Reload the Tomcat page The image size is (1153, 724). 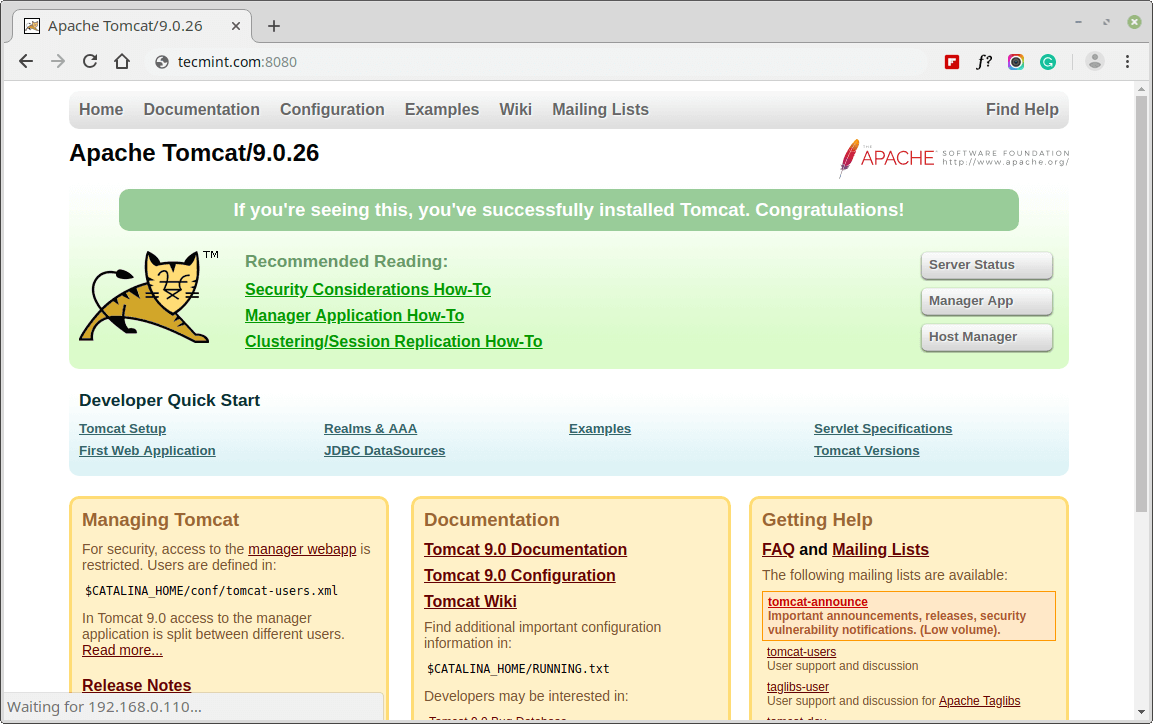(90, 62)
